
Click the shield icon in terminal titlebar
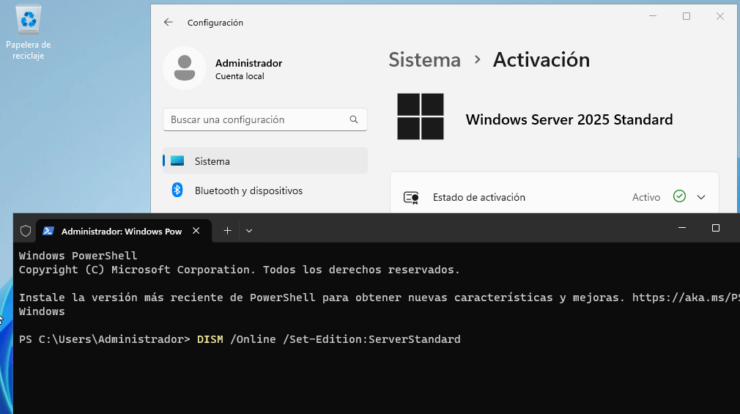tap(25, 231)
